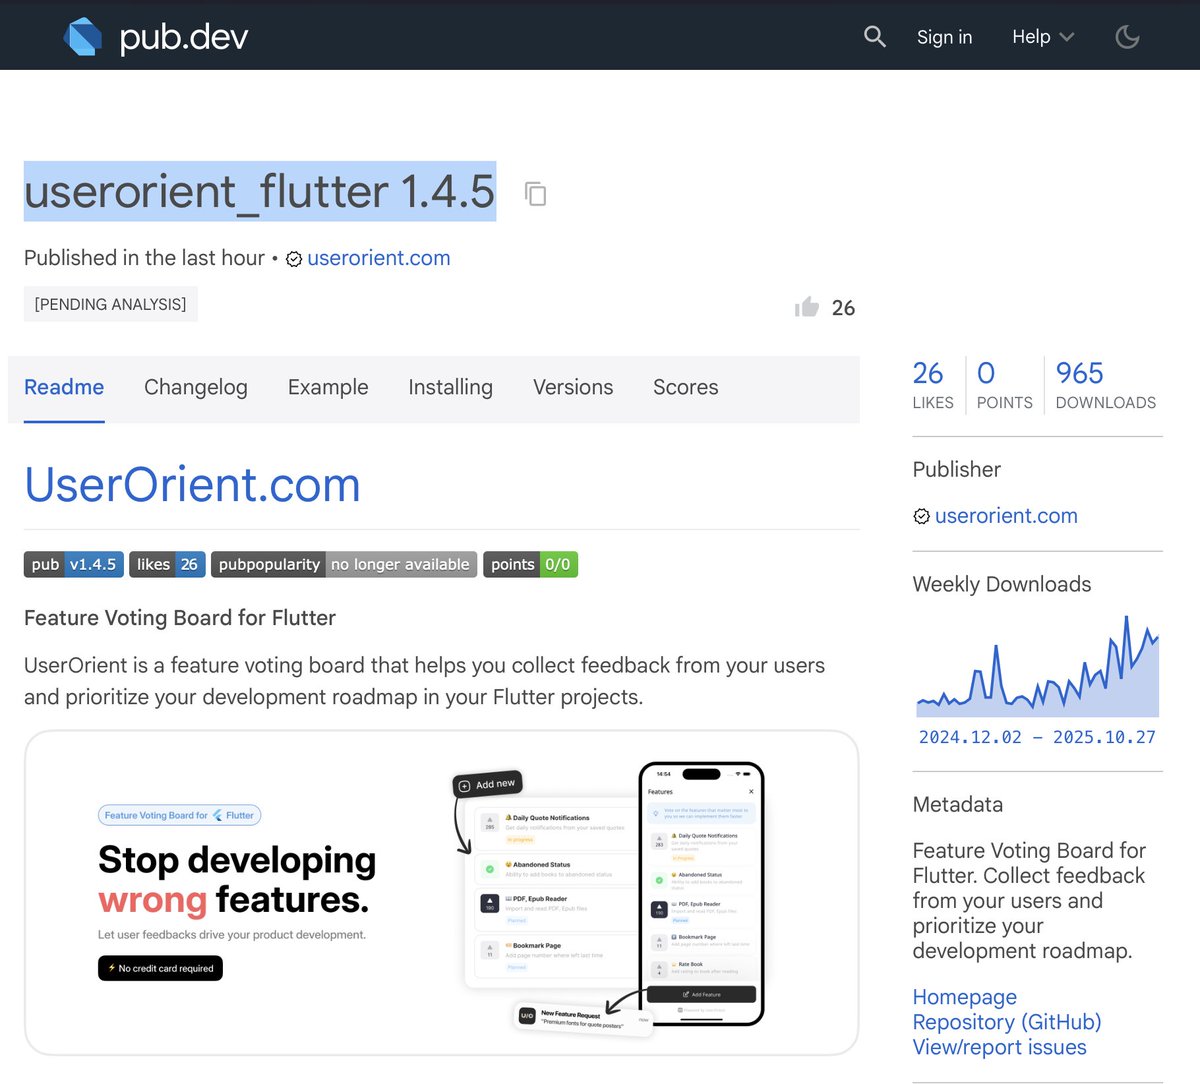The height and width of the screenshot is (1084, 1200).
Task: Click the pub v1.4.5 version badge
Action: click(73, 564)
